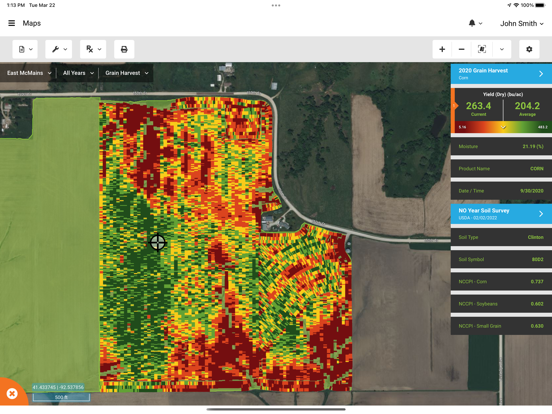
Task: Select the NCCPI - Soybeans row
Action: 501,304
